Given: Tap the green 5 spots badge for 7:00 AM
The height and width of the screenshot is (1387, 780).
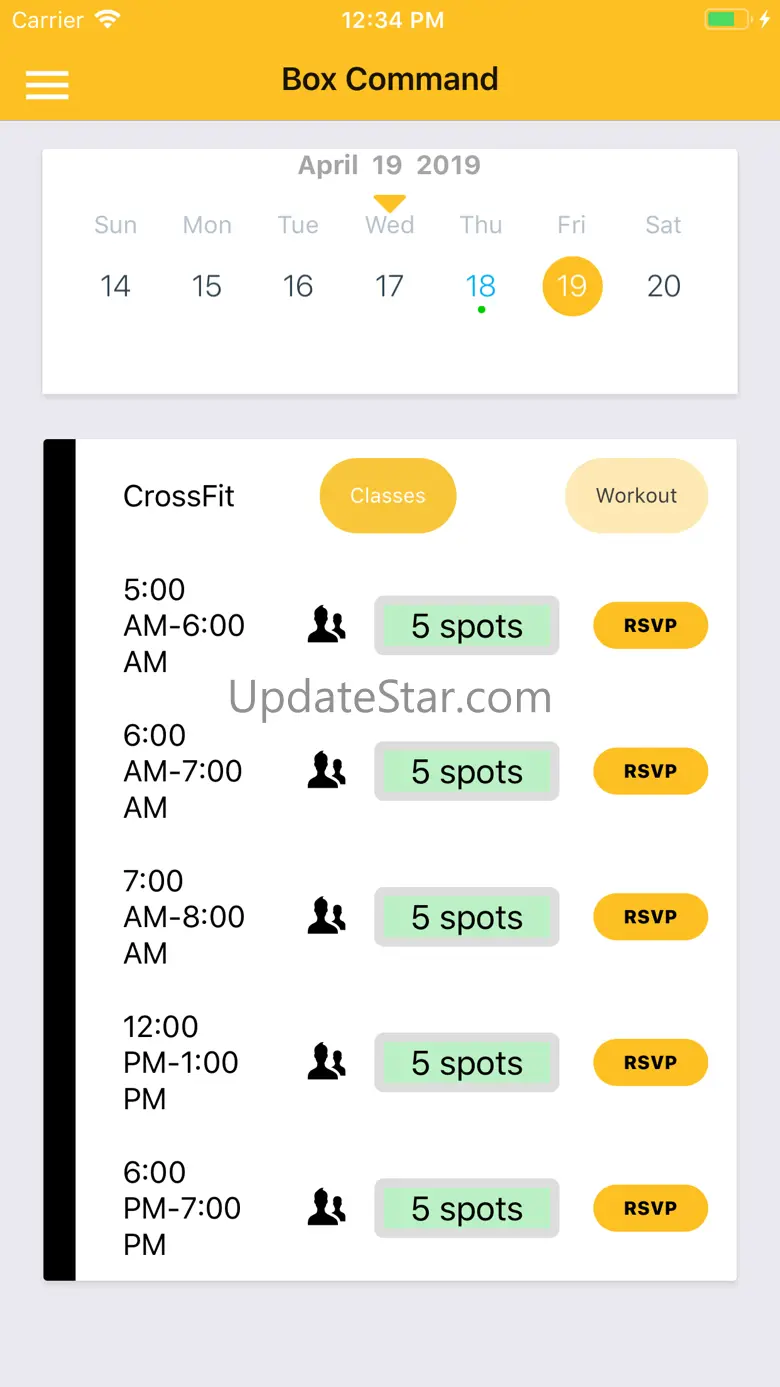Looking at the screenshot, I should point(467,918).
